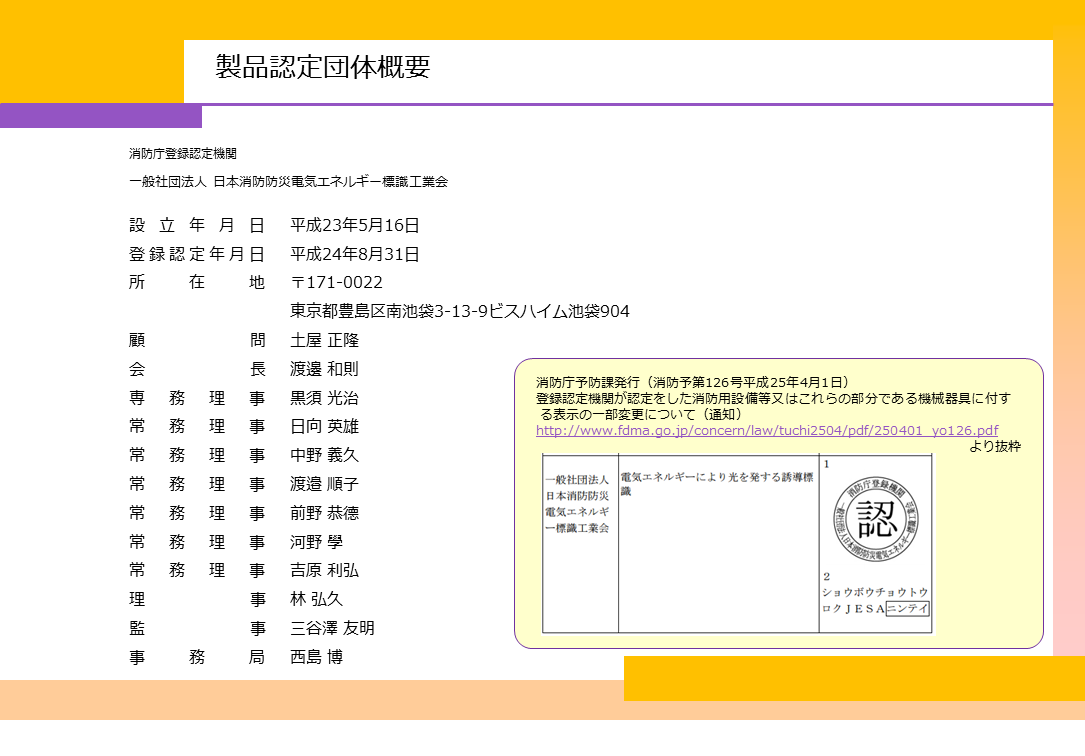Click the 登録認定年月日 label
This screenshot has height=756, width=1085.
click(197, 255)
